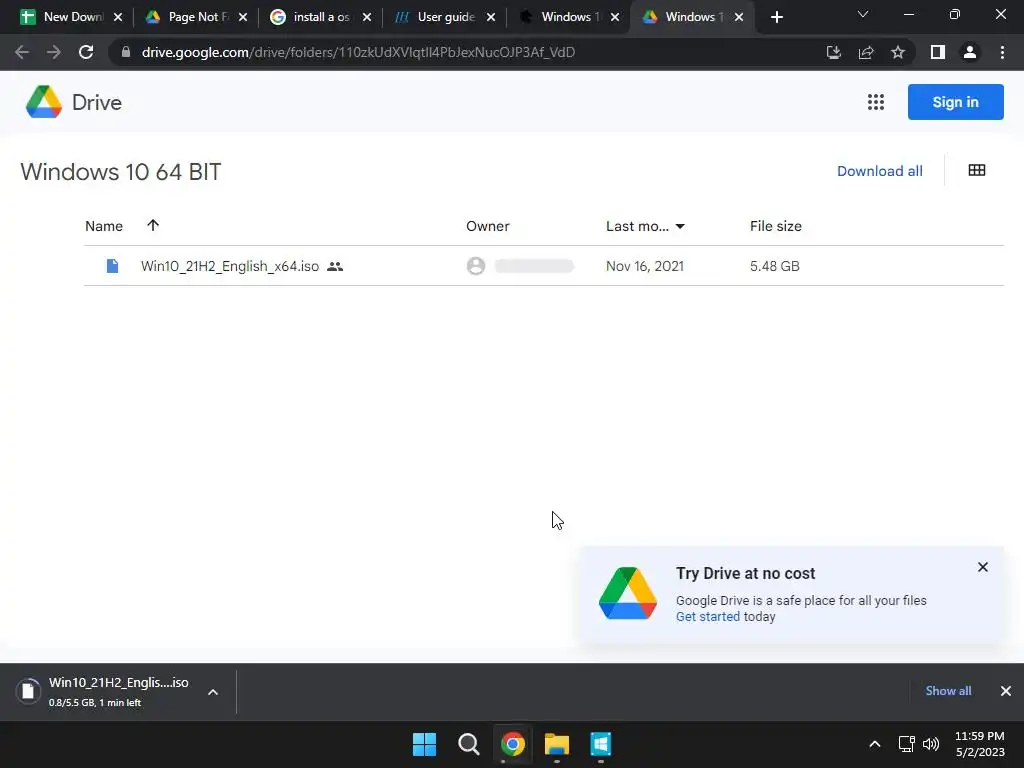
Task: Click the owner avatar icon
Action: (x=475, y=266)
